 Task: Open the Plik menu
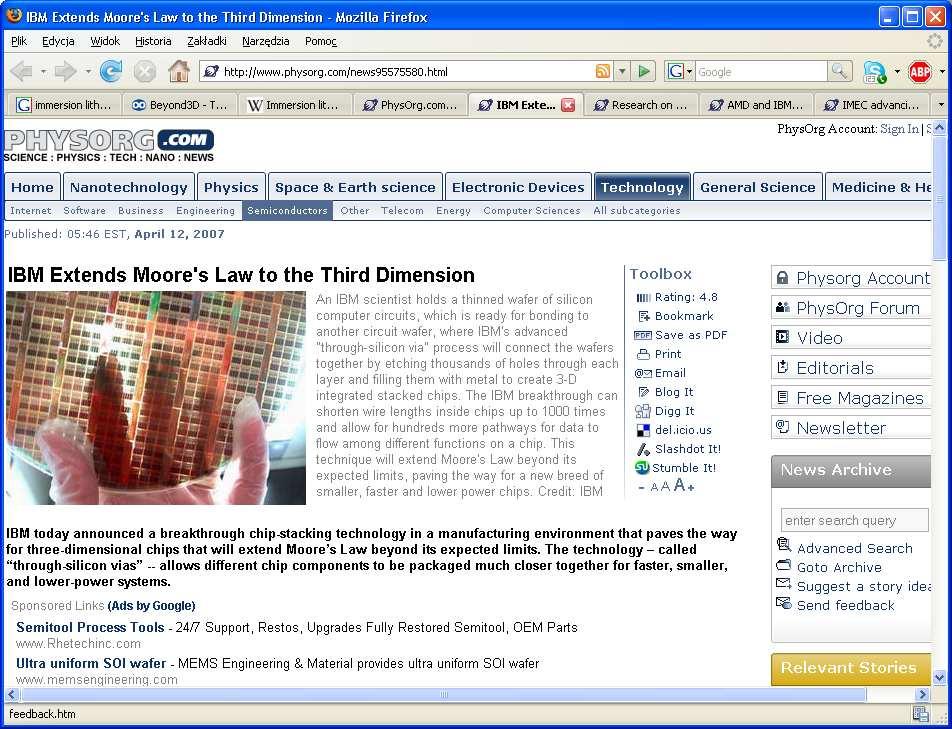(19, 41)
